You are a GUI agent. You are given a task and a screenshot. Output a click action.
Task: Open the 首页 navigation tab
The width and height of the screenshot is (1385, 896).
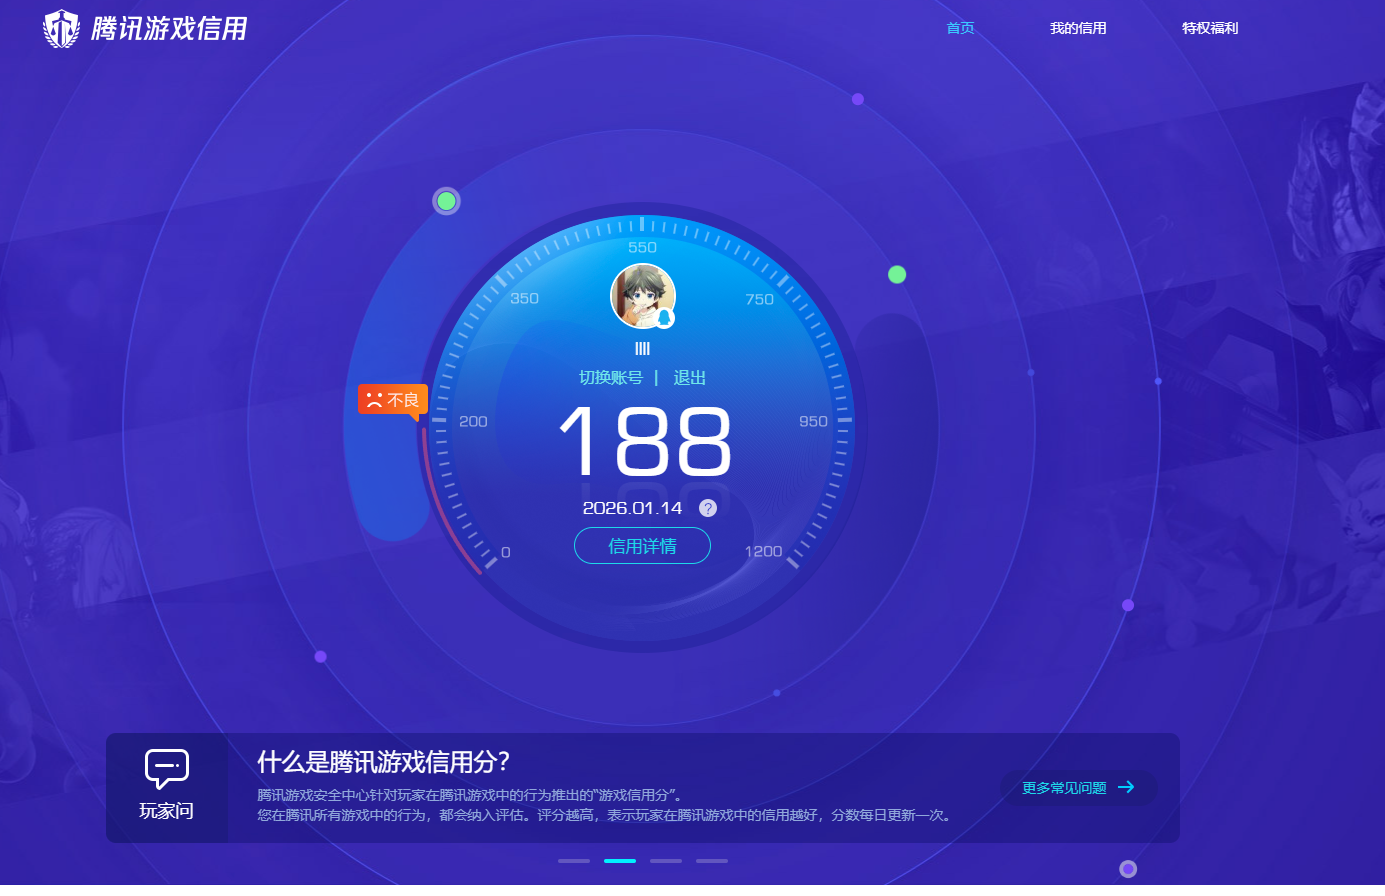[960, 28]
